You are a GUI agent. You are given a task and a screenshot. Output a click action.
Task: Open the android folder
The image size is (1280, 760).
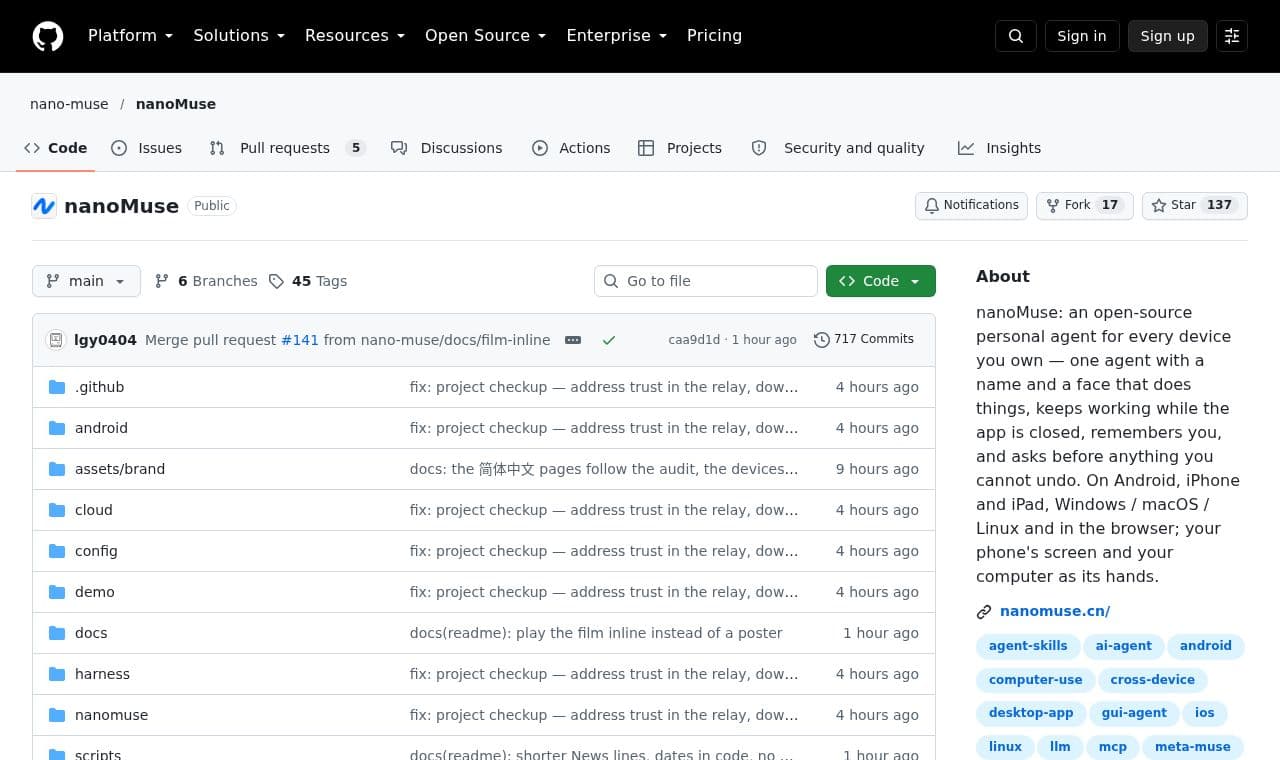point(101,428)
